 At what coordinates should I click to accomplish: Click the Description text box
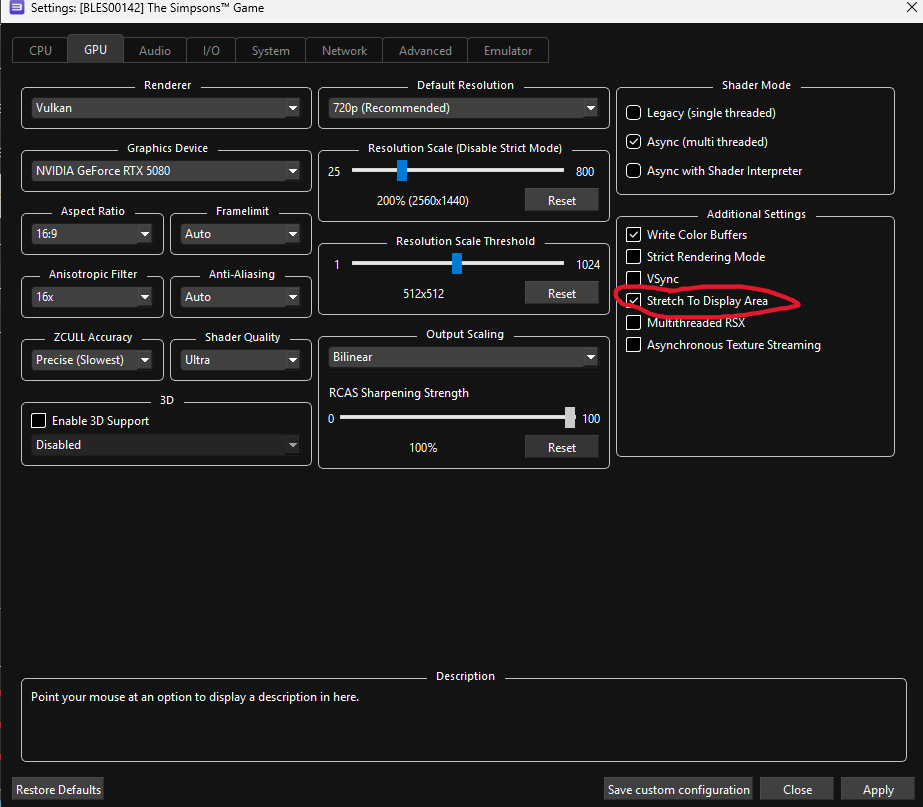pos(464,720)
